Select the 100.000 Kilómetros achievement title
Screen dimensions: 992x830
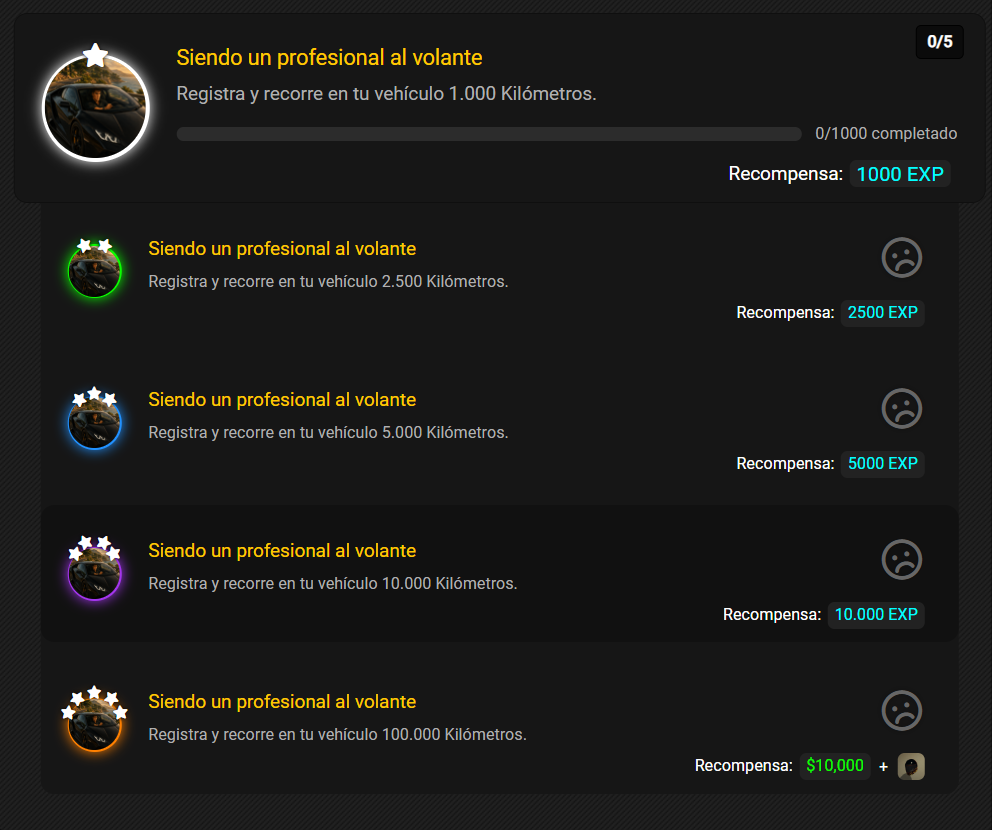[x=282, y=702]
